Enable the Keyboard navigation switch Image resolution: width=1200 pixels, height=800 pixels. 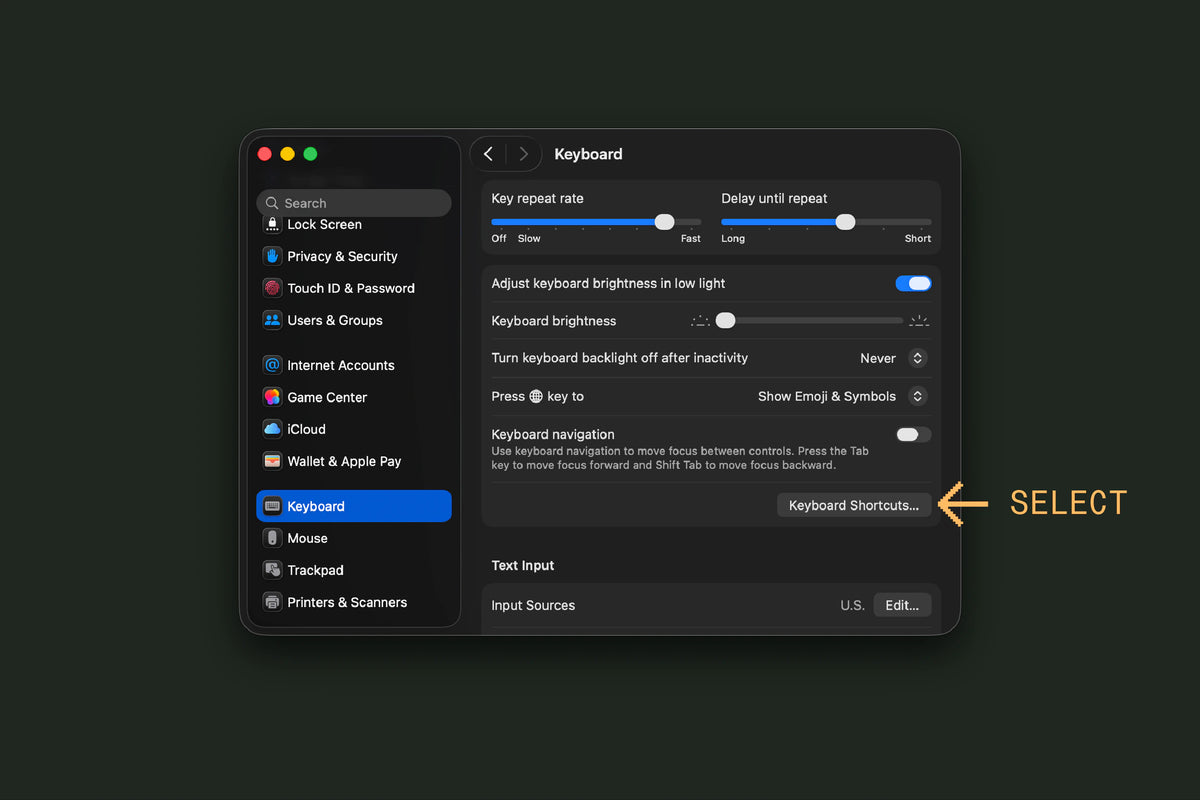tap(913, 434)
